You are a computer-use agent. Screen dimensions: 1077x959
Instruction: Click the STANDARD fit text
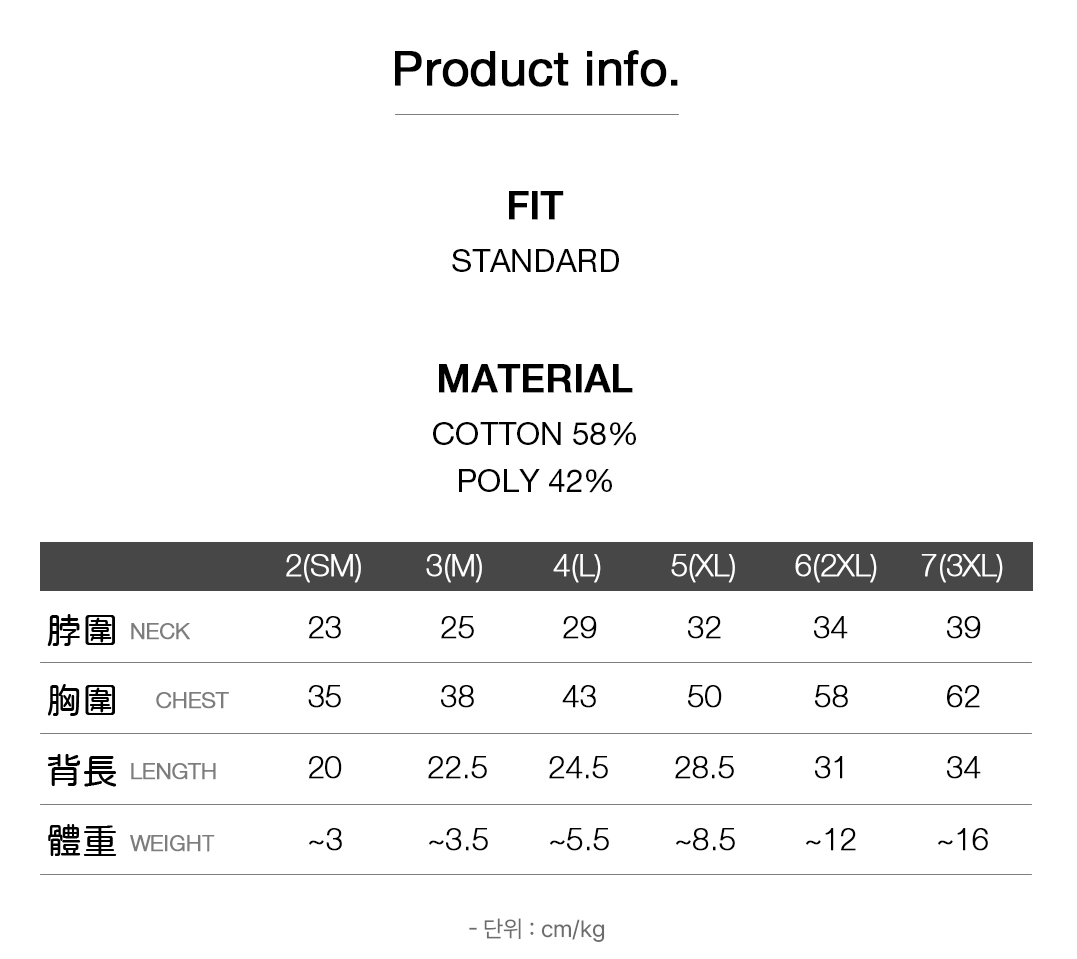pos(535,261)
